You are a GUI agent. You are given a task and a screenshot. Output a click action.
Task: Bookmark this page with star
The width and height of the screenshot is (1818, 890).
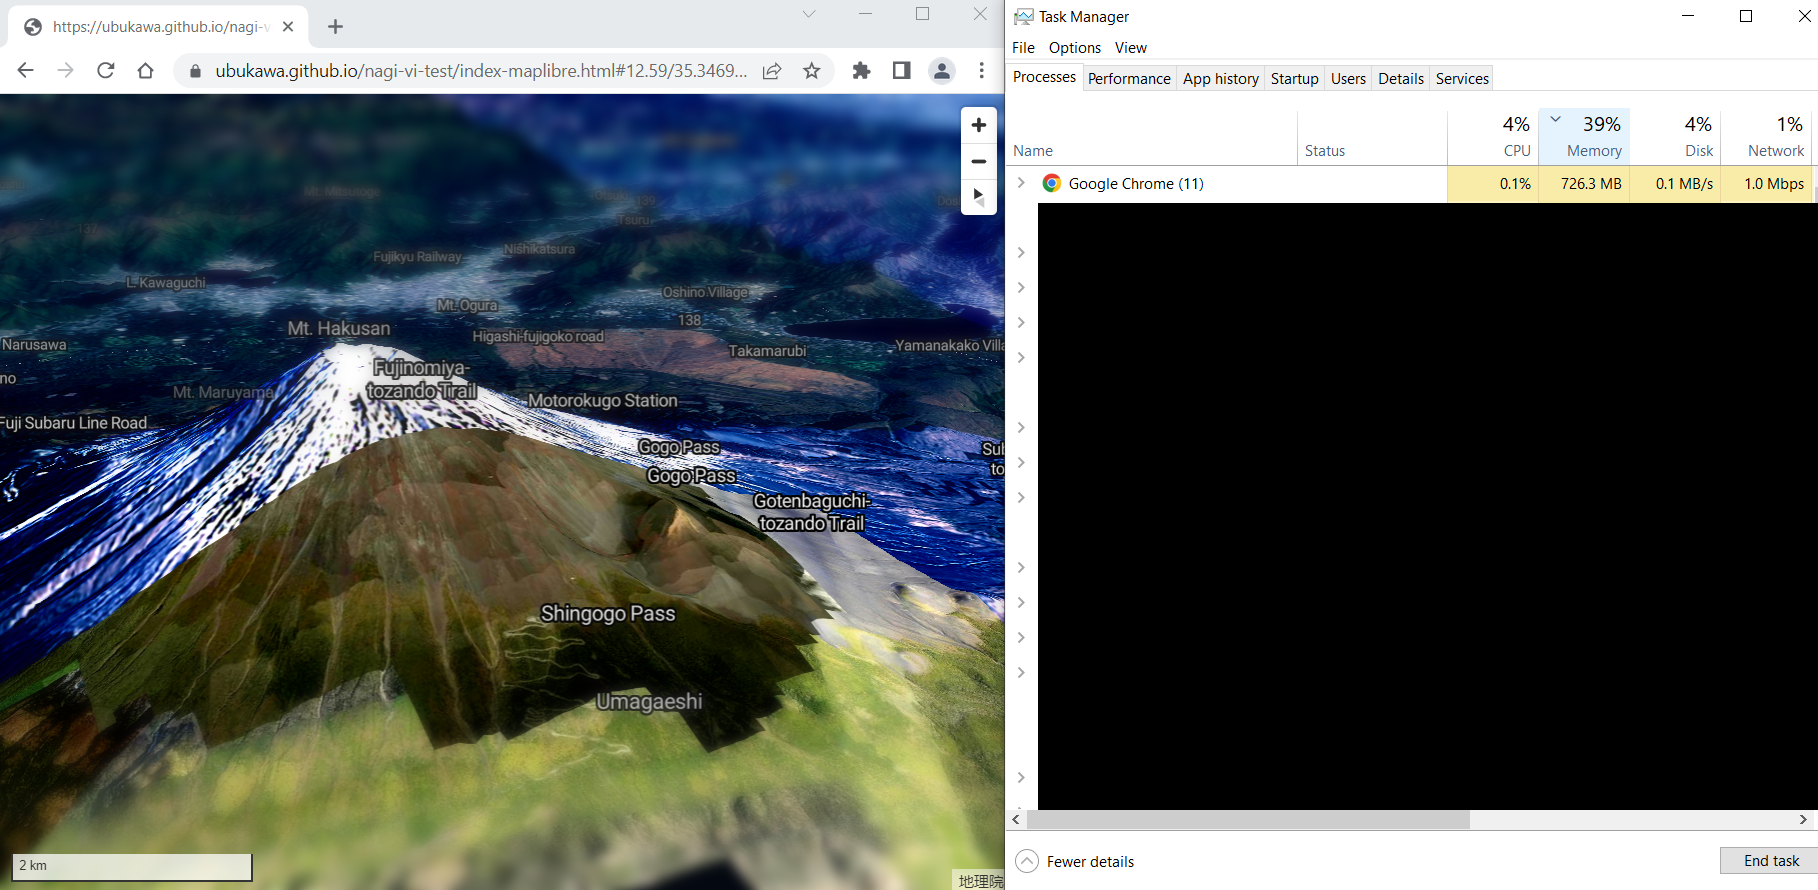click(812, 71)
